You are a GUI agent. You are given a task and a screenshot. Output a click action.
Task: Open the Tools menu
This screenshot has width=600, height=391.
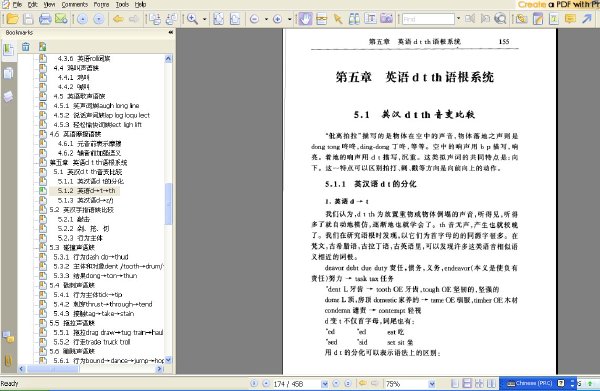tap(122, 5)
